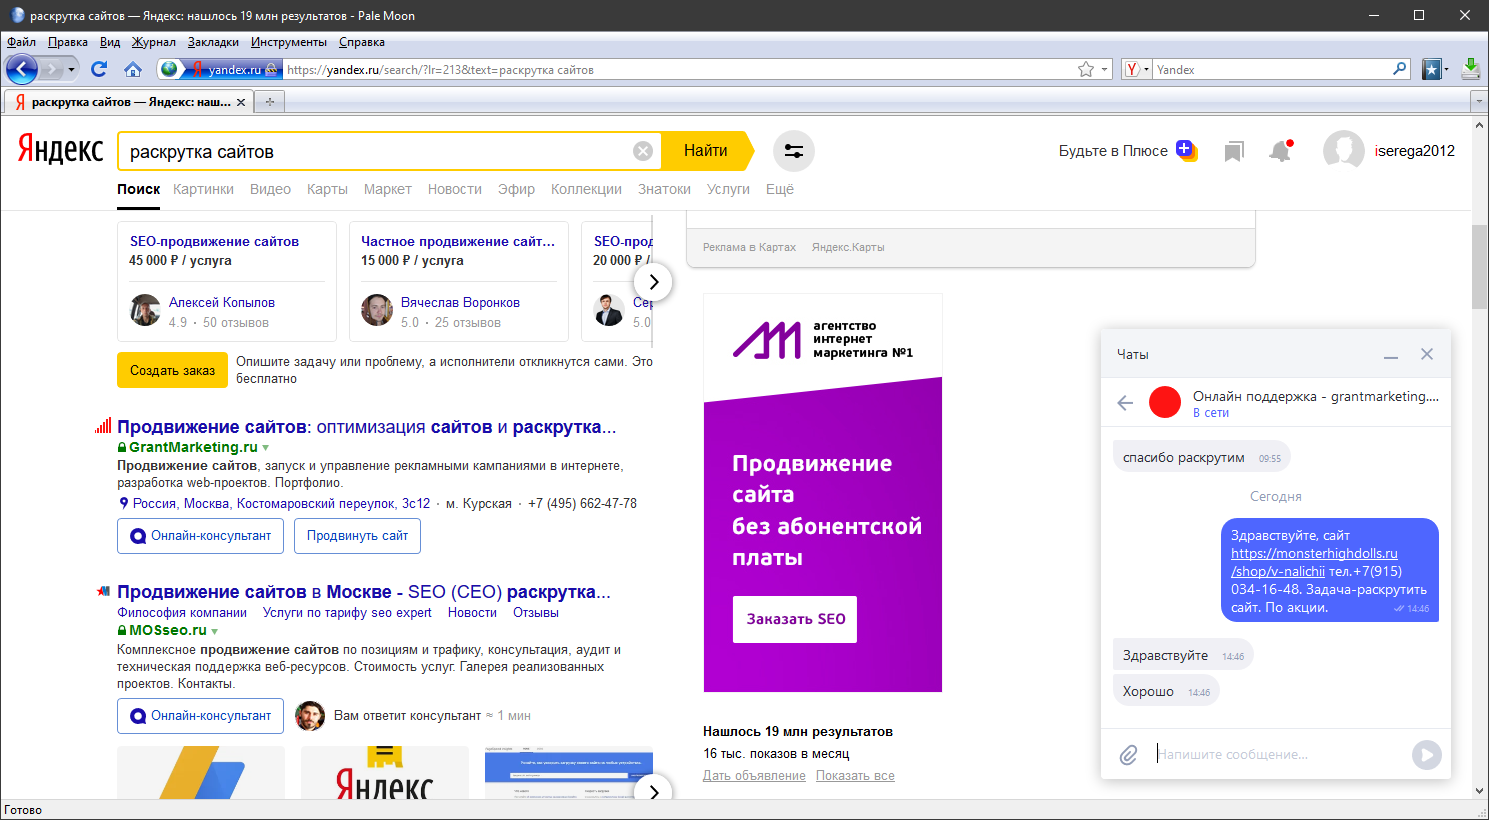Screen dimensions: 1489x820
Task: Open the Файл menu
Action: coord(21,42)
